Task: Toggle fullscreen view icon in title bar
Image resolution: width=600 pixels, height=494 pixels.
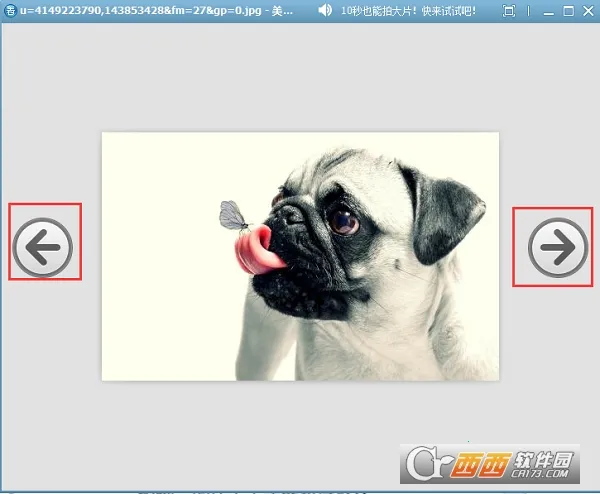Action: pyautogui.click(x=509, y=11)
